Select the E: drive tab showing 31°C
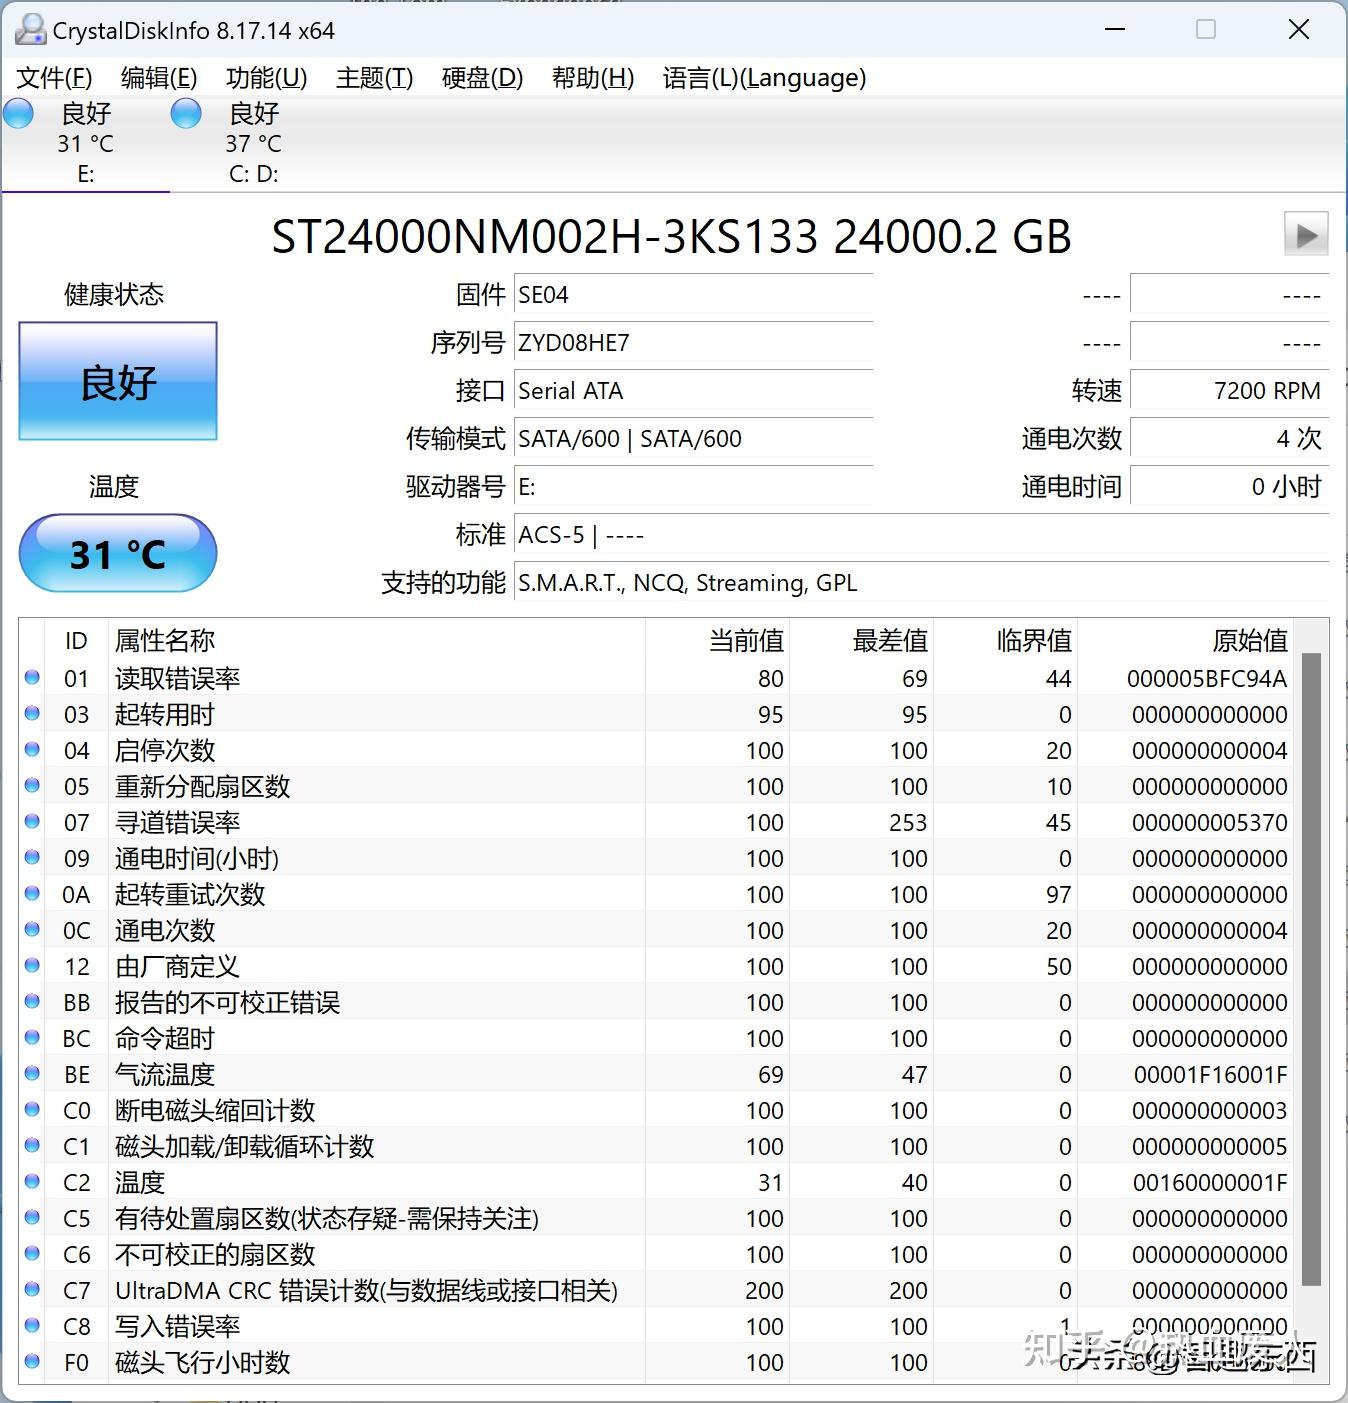The height and width of the screenshot is (1403, 1348). tap(85, 140)
